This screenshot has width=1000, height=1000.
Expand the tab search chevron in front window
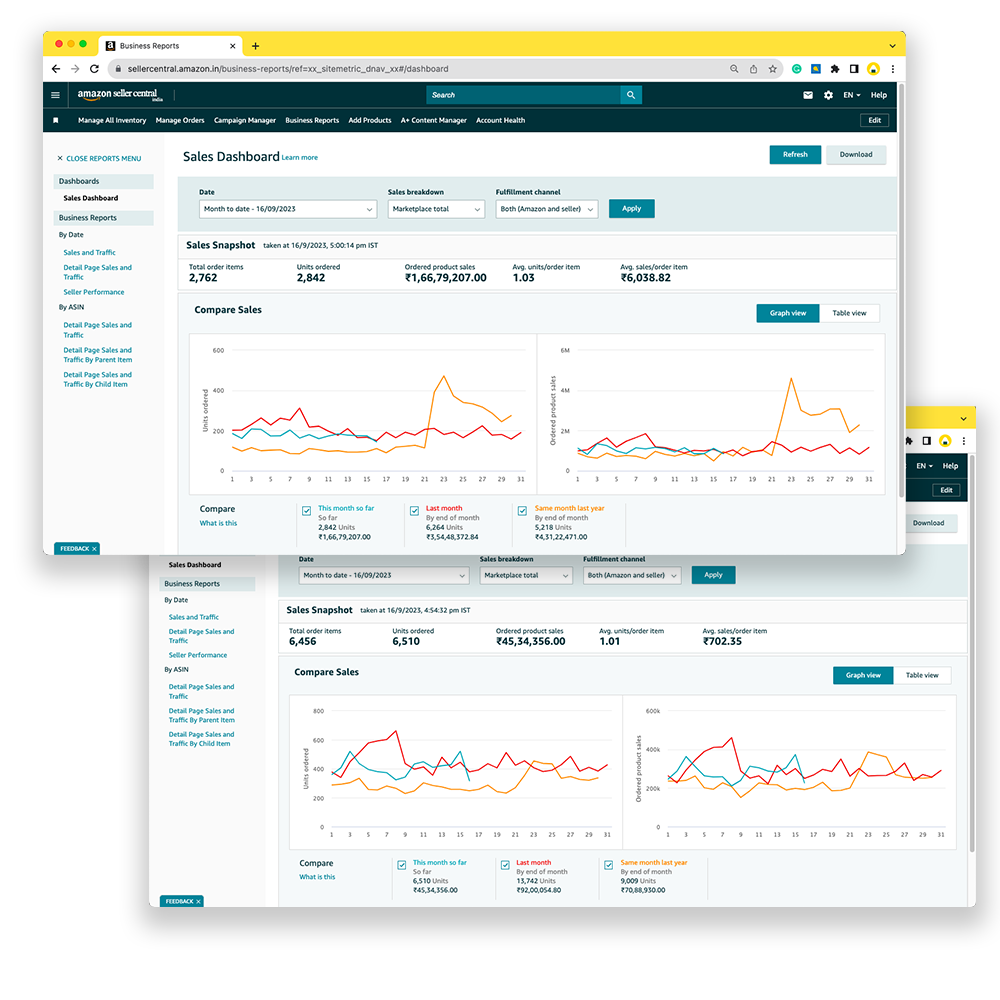tap(892, 46)
